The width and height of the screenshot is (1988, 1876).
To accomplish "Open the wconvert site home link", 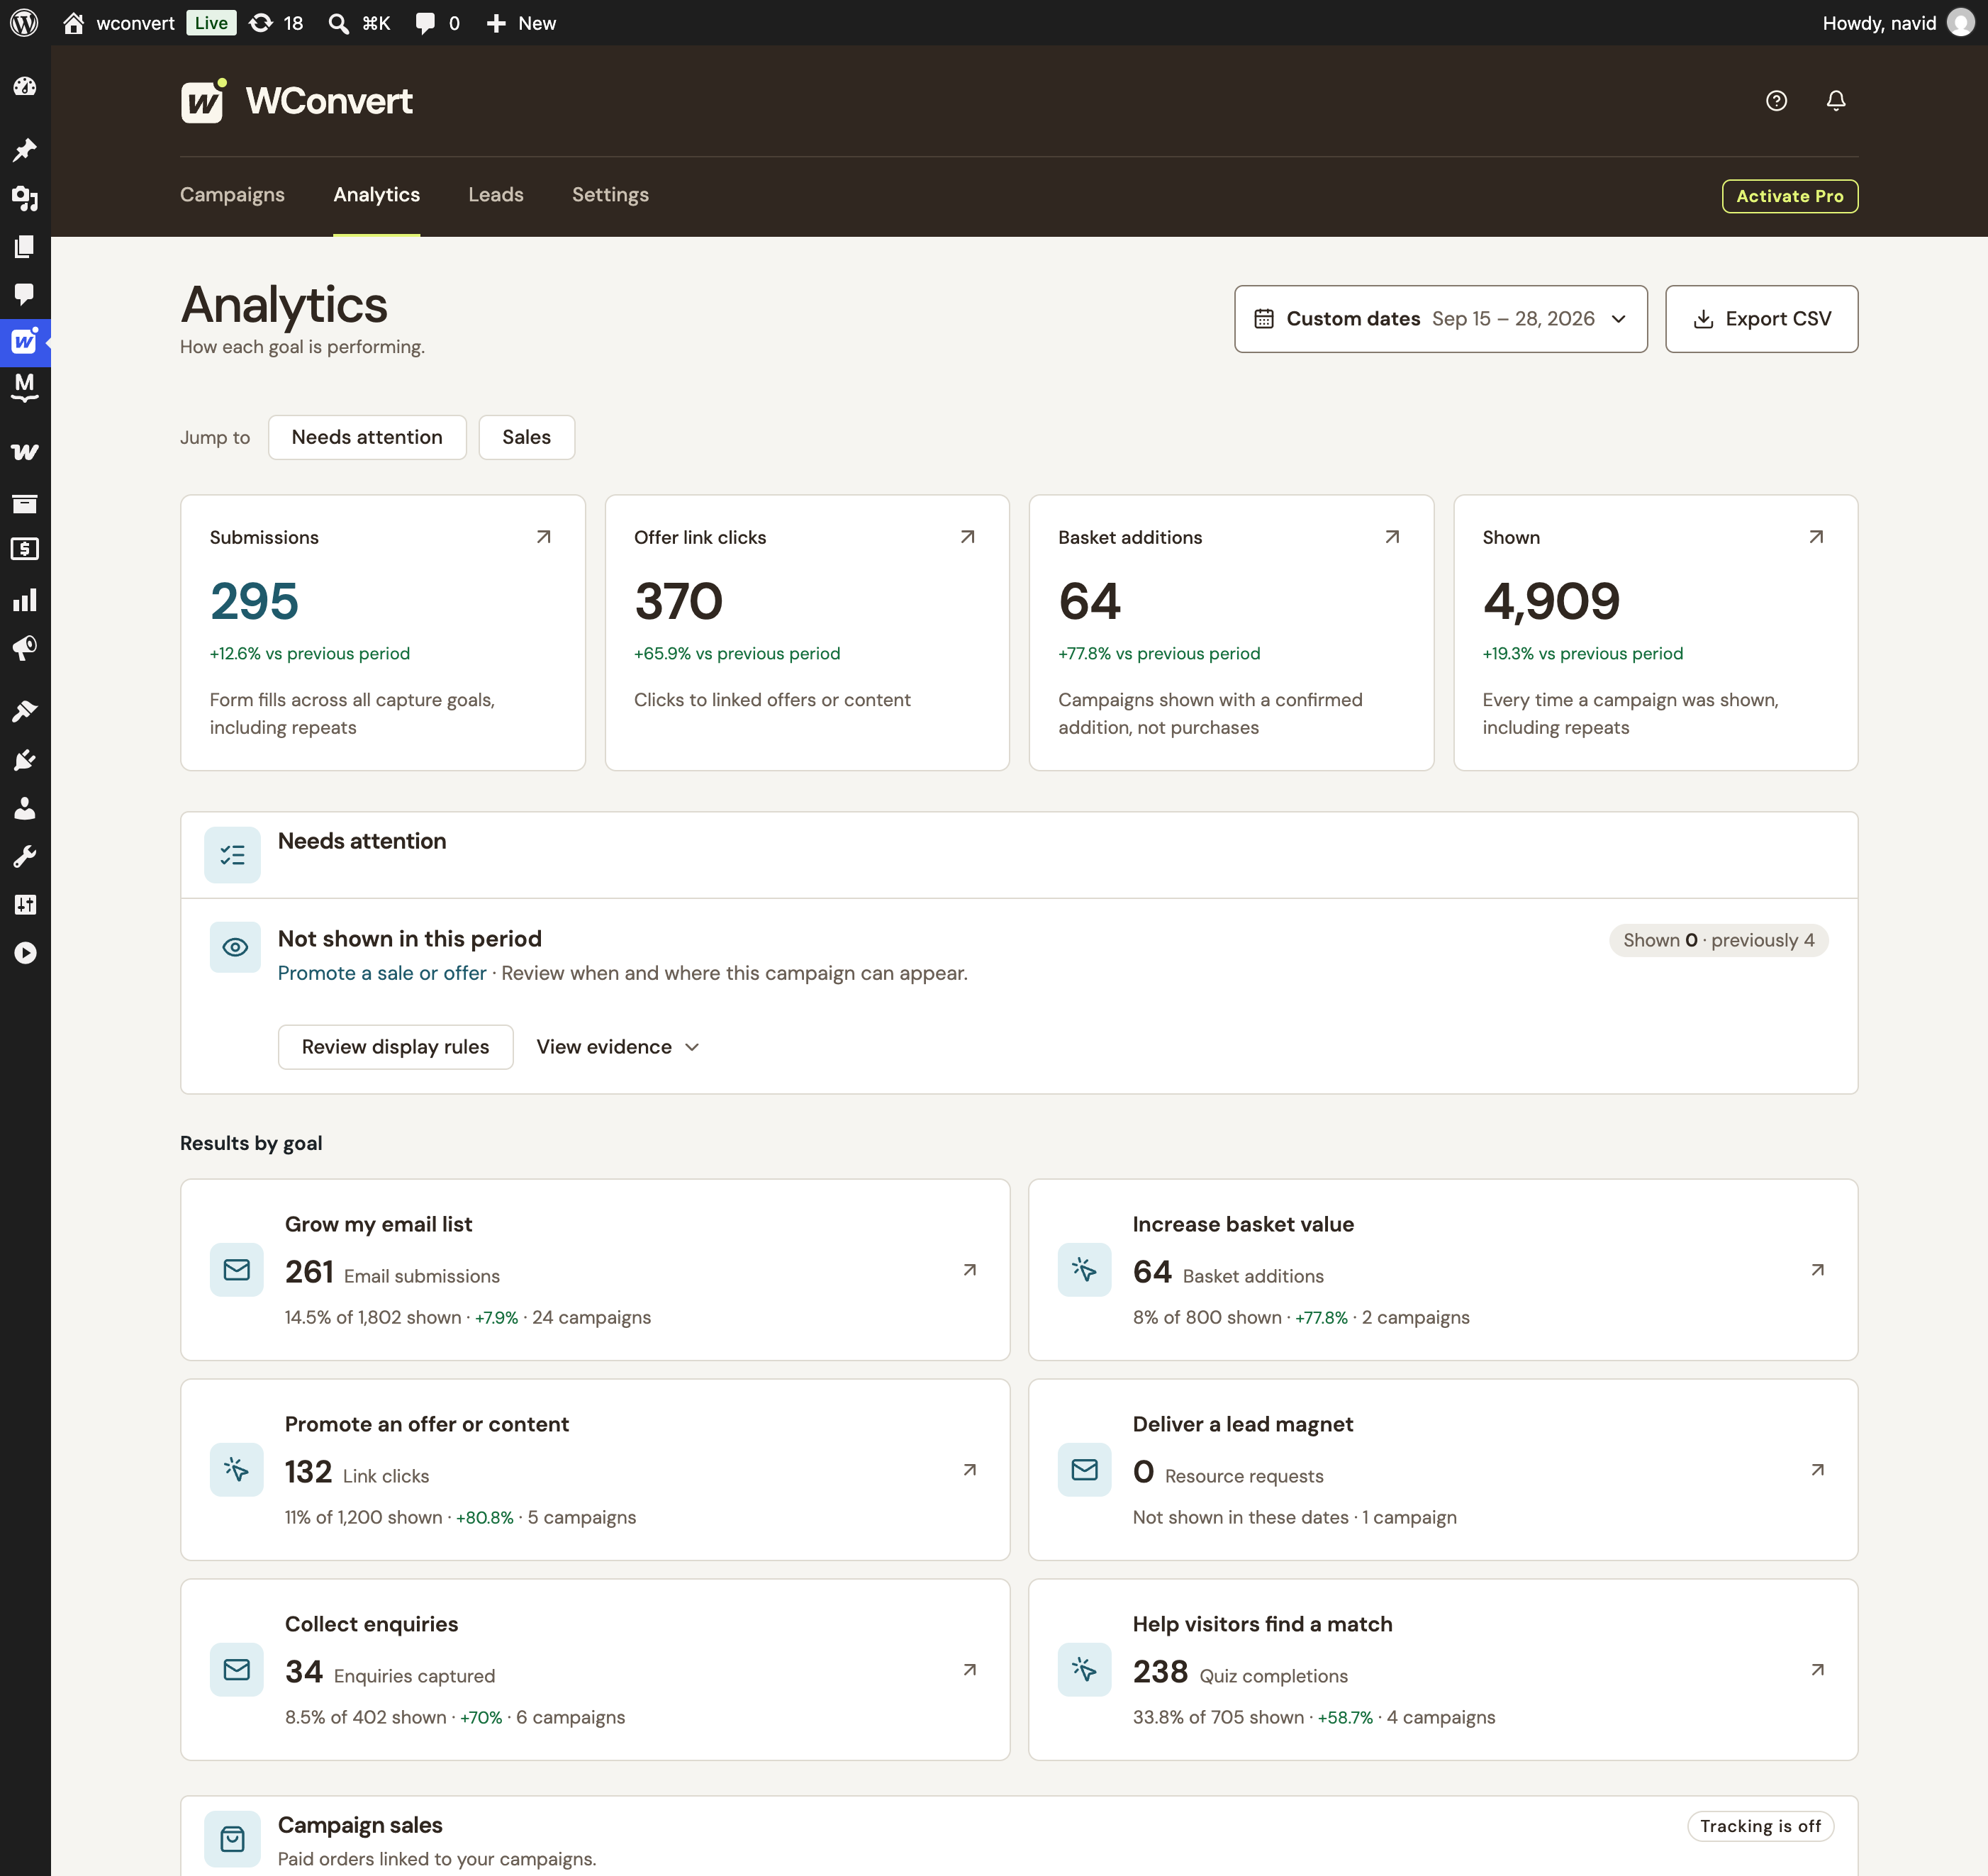I will (119, 23).
